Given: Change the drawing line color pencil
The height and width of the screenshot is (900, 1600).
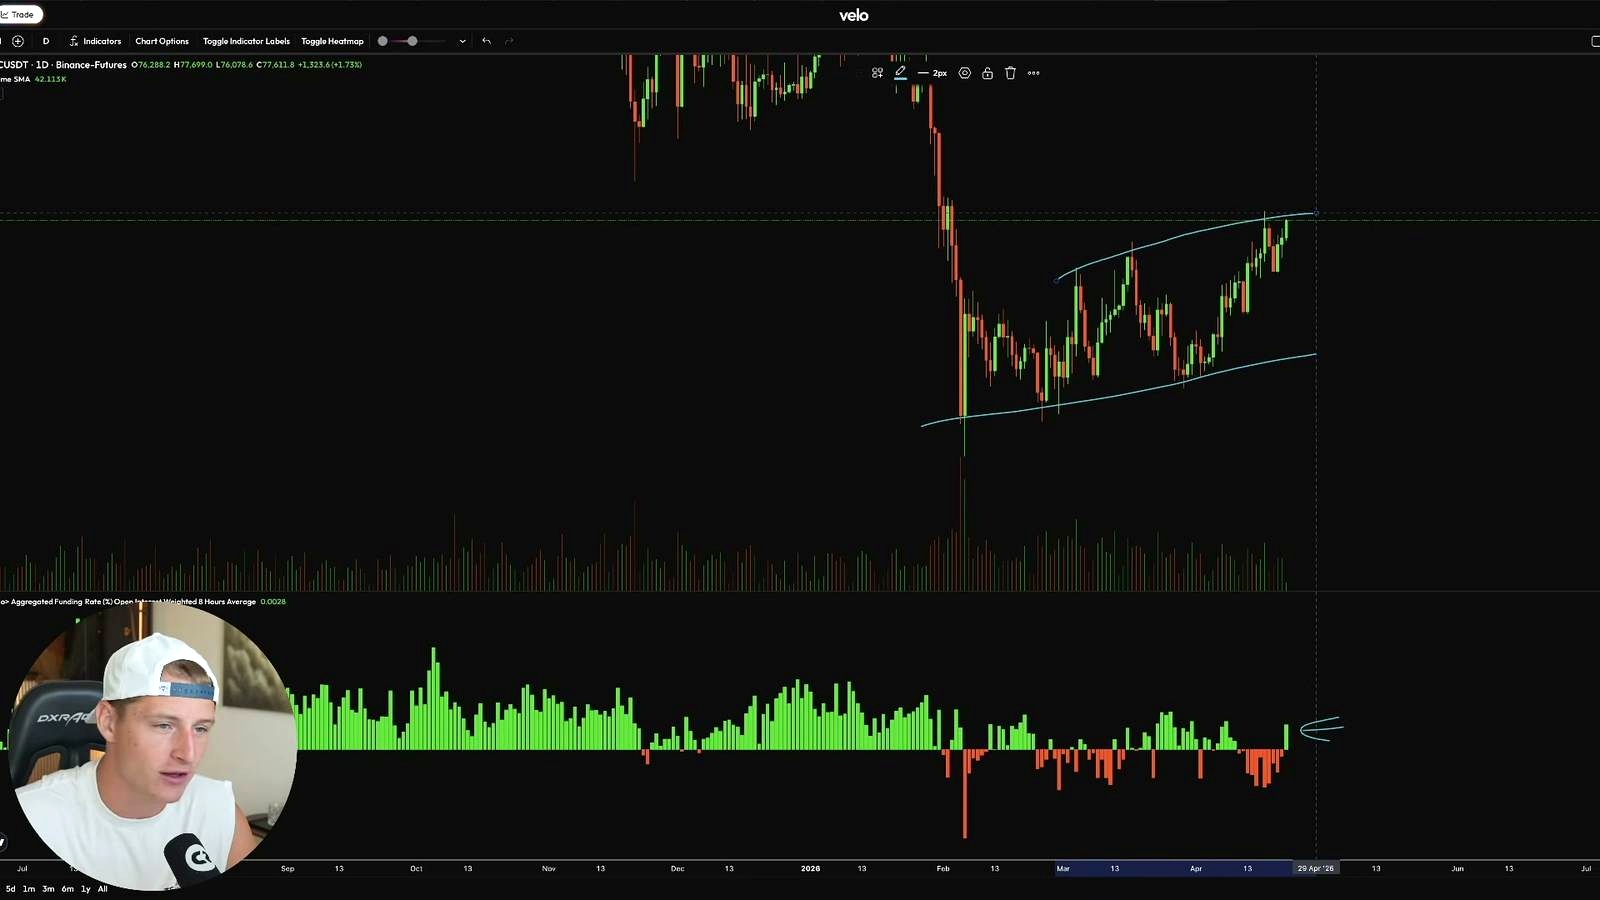Looking at the screenshot, I should (900, 73).
